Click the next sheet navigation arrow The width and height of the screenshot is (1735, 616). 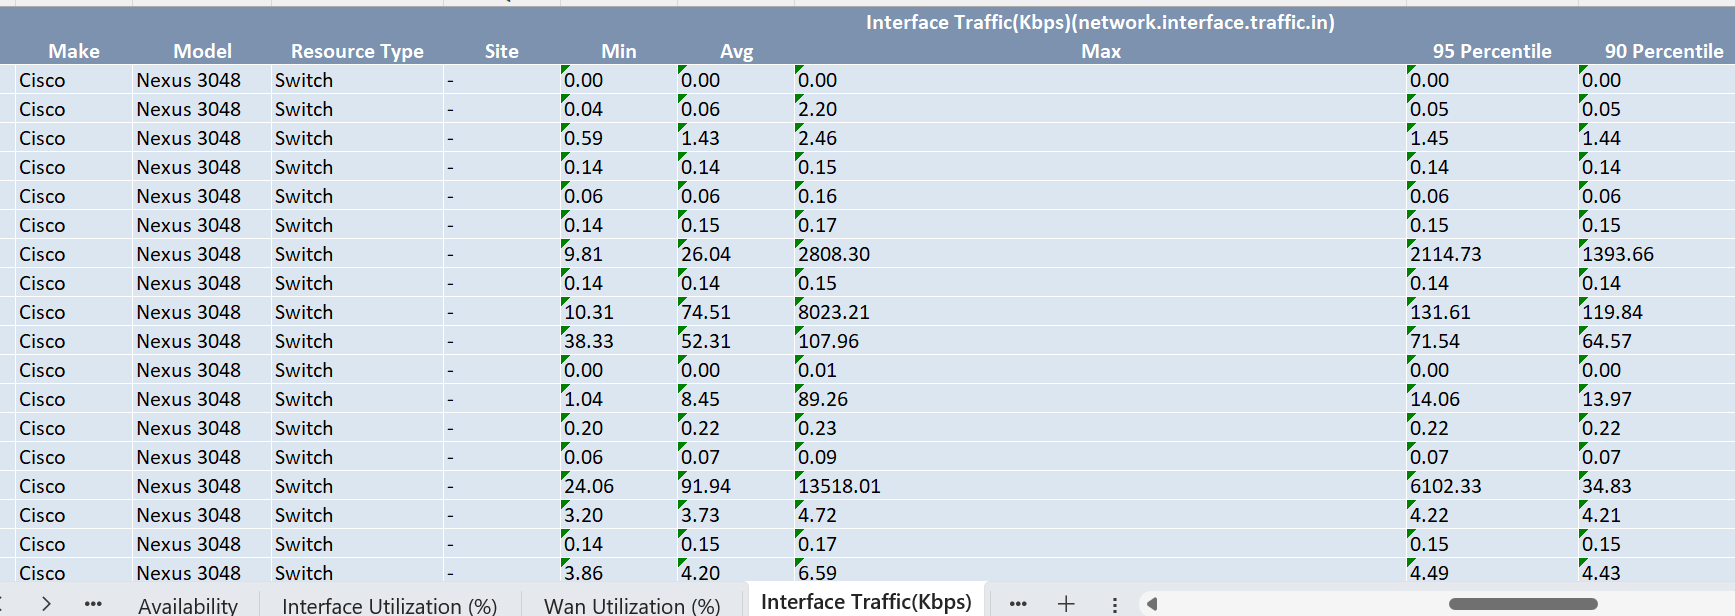pyautogui.click(x=46, y=604)
